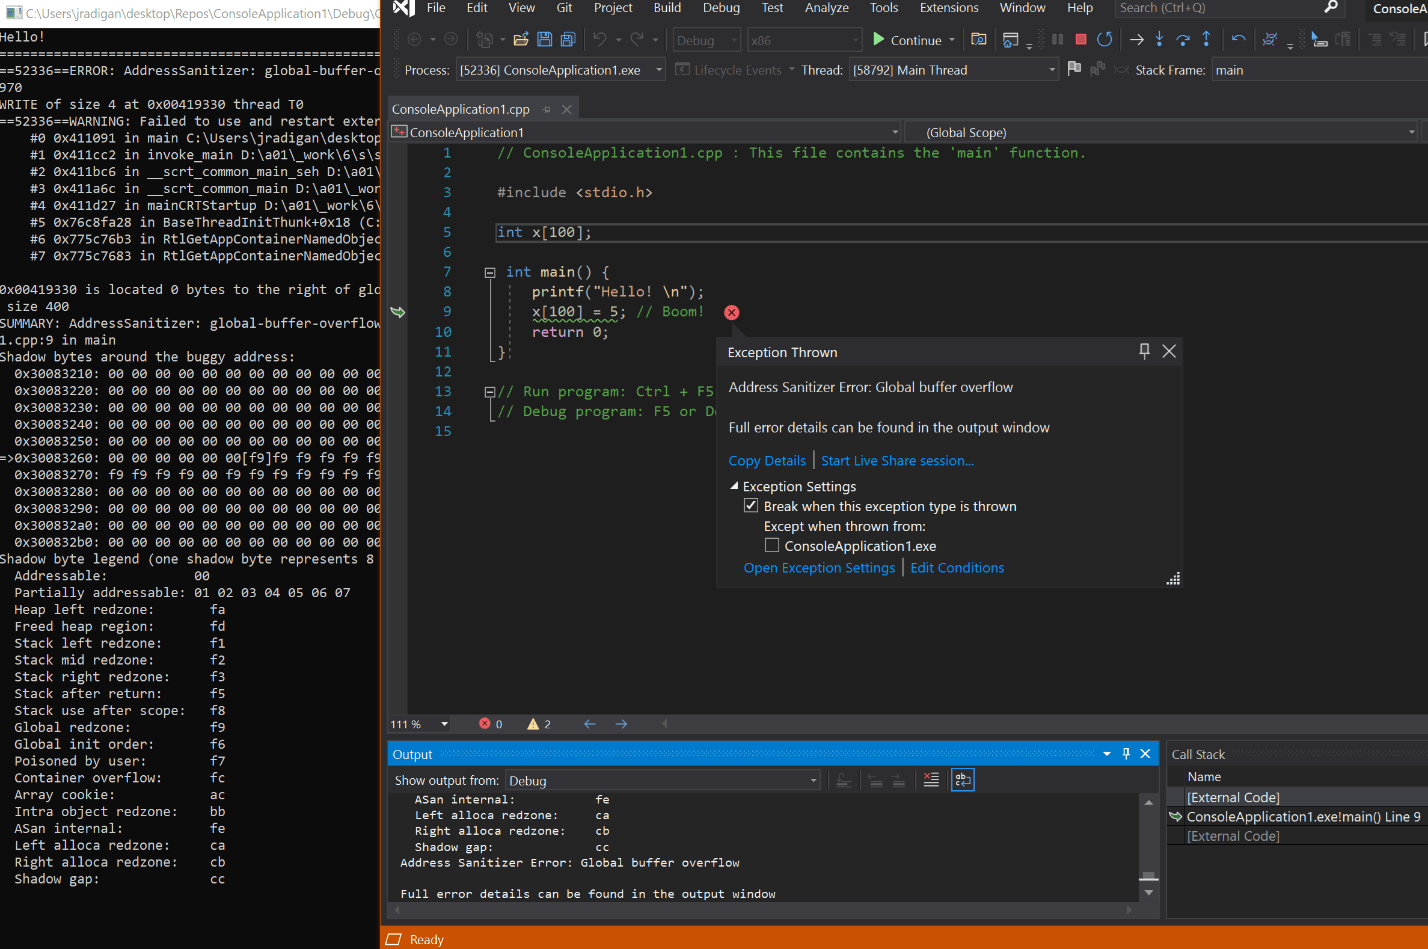Uncheck Break when this exception type is thrown
Image resolution: width=1428 pixels, height=949 pixels.
click(x=751, y=506)
